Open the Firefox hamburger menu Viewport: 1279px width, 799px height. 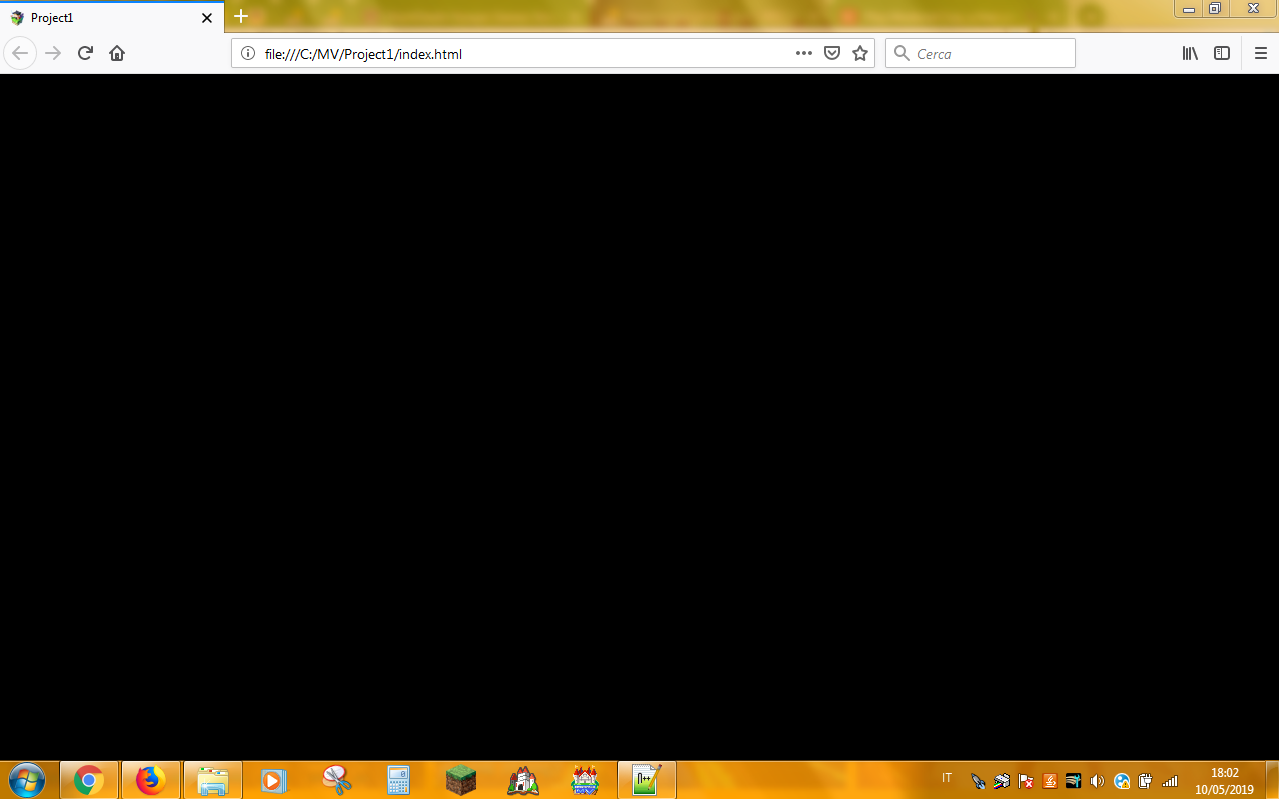tap(1260, 53)
